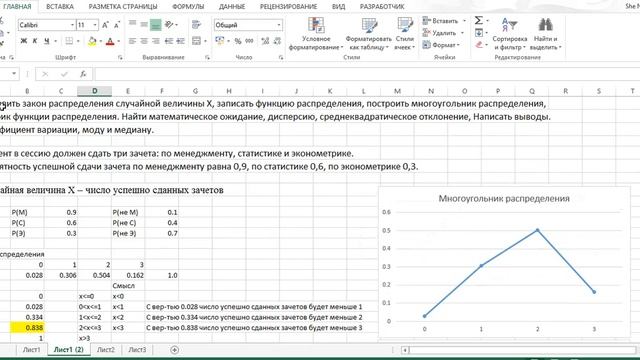Click Удалить cells button
Viewport: 640px width, 360px height.
click(x=440, y=33)
